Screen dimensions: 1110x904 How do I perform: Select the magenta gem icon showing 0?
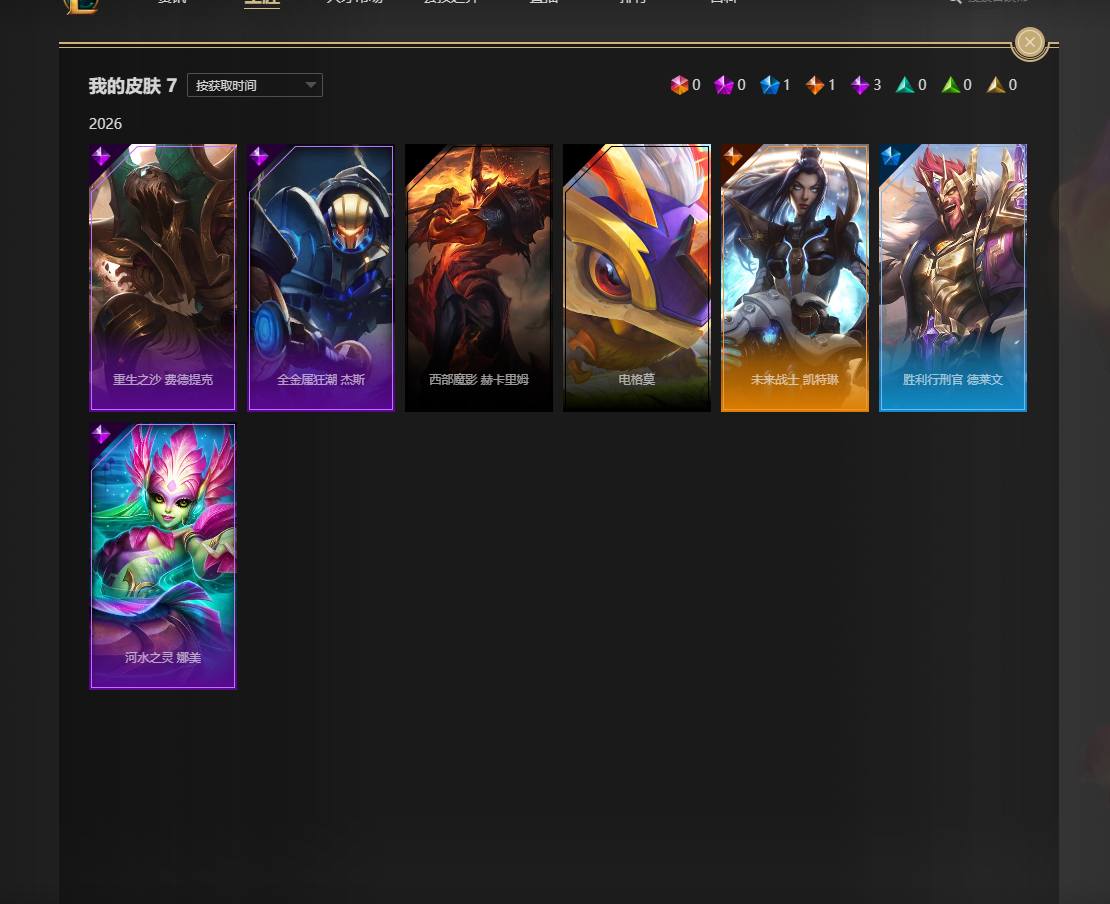(x=724, y=85)
